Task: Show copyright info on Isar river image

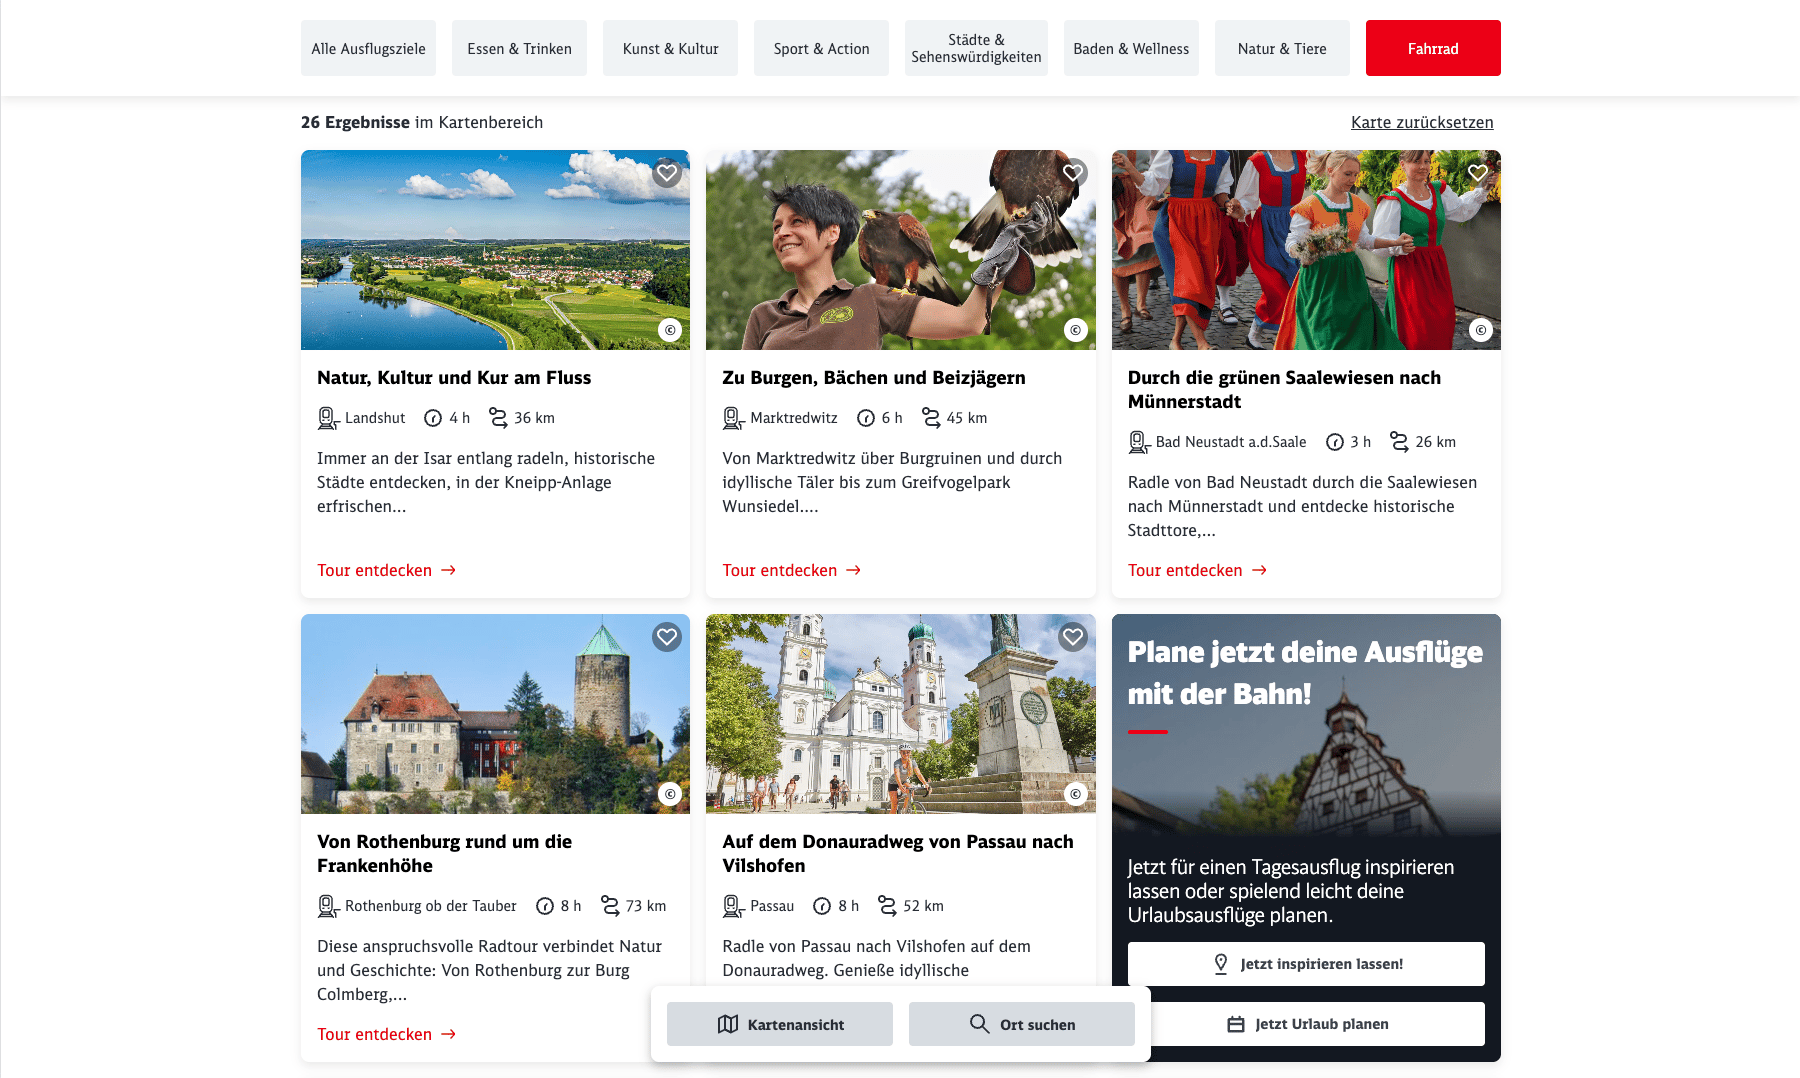Action: pos(670,330)
